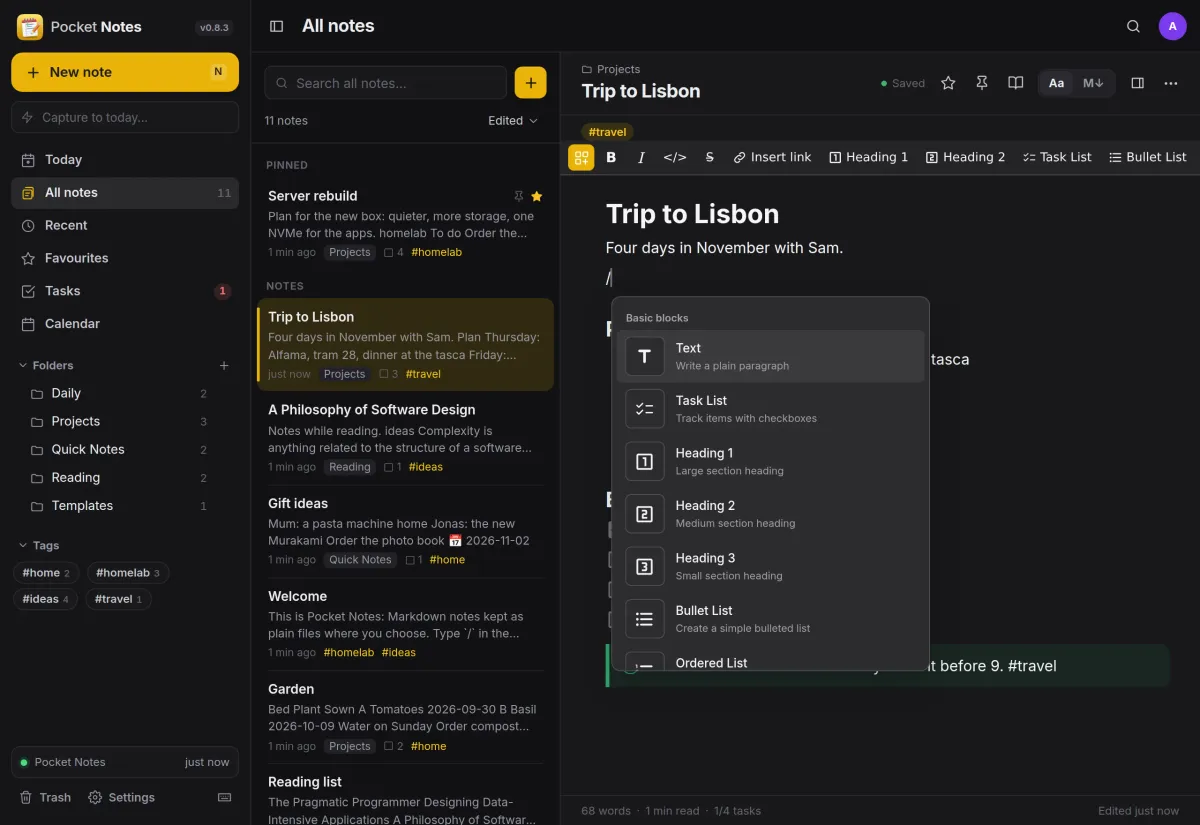Click the Capture to today field
The height and width of the screenshot is (825, 1200).
pos(125,117)
